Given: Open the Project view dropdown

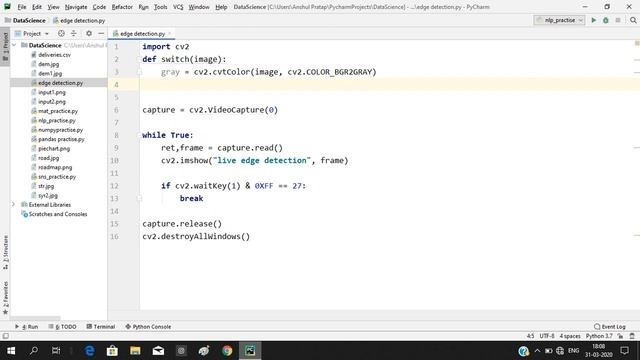Looking at the screenshot, I should (32, 33).
